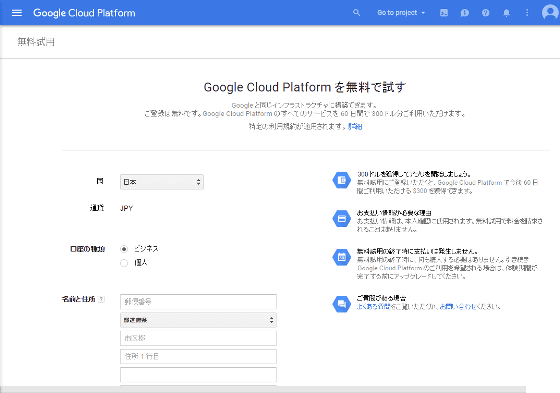
Task: Open the feedback speech-bubble icon
Action: click(x=465, y=13)
